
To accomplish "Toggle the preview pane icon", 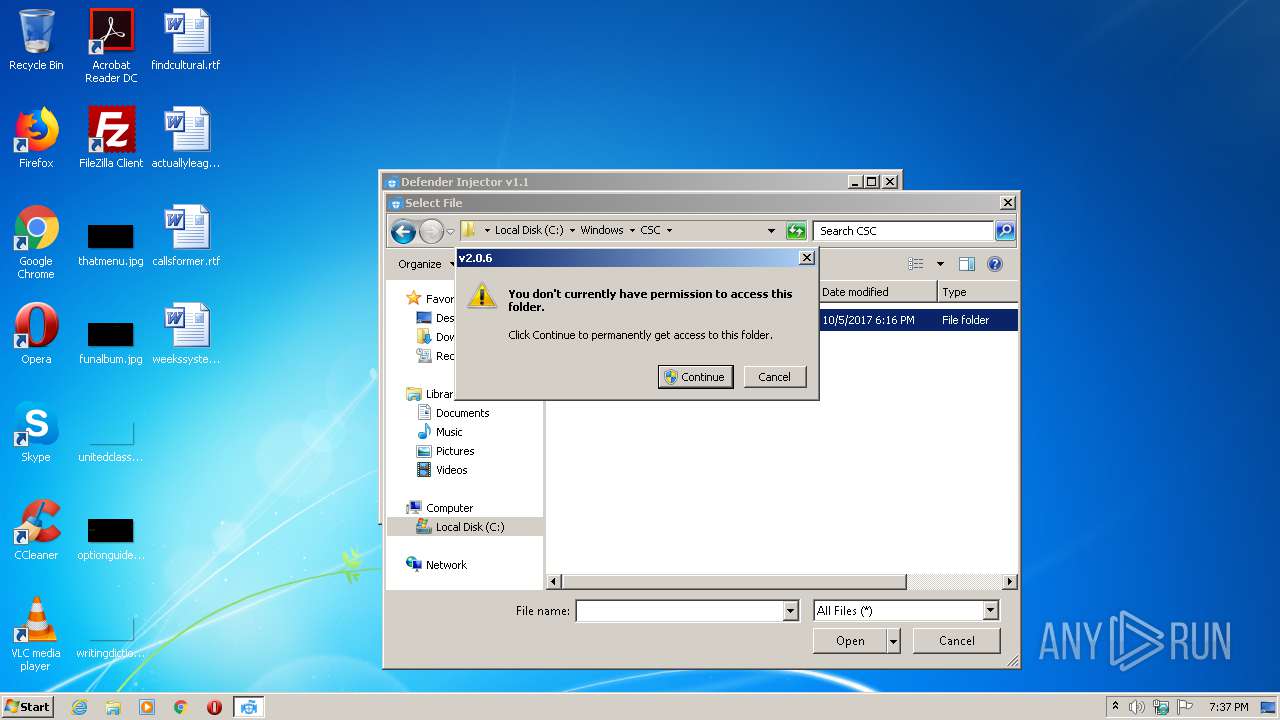I will [x=967, y=264].
